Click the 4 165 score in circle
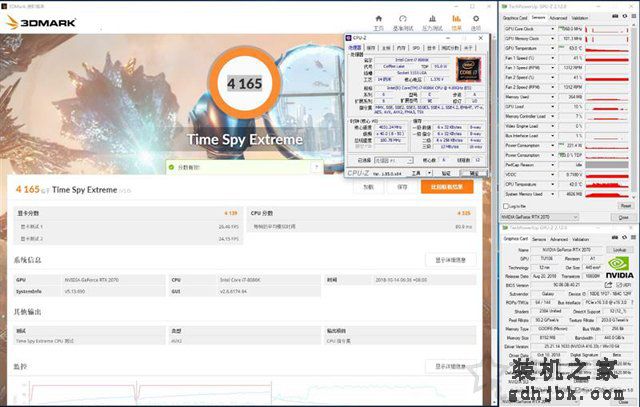The height and width of the screenshot is (407, 640). pos(244,84)
